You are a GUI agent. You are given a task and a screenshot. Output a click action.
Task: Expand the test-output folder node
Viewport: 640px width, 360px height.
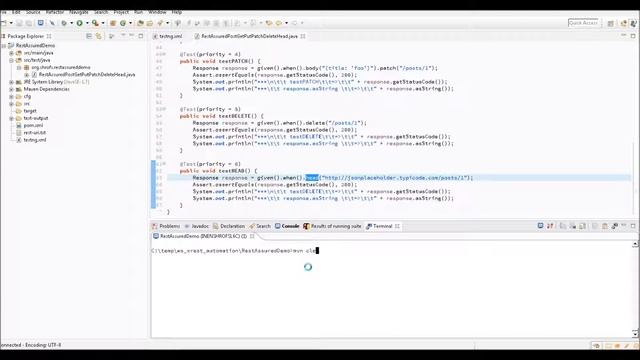[x=12, y=118]
